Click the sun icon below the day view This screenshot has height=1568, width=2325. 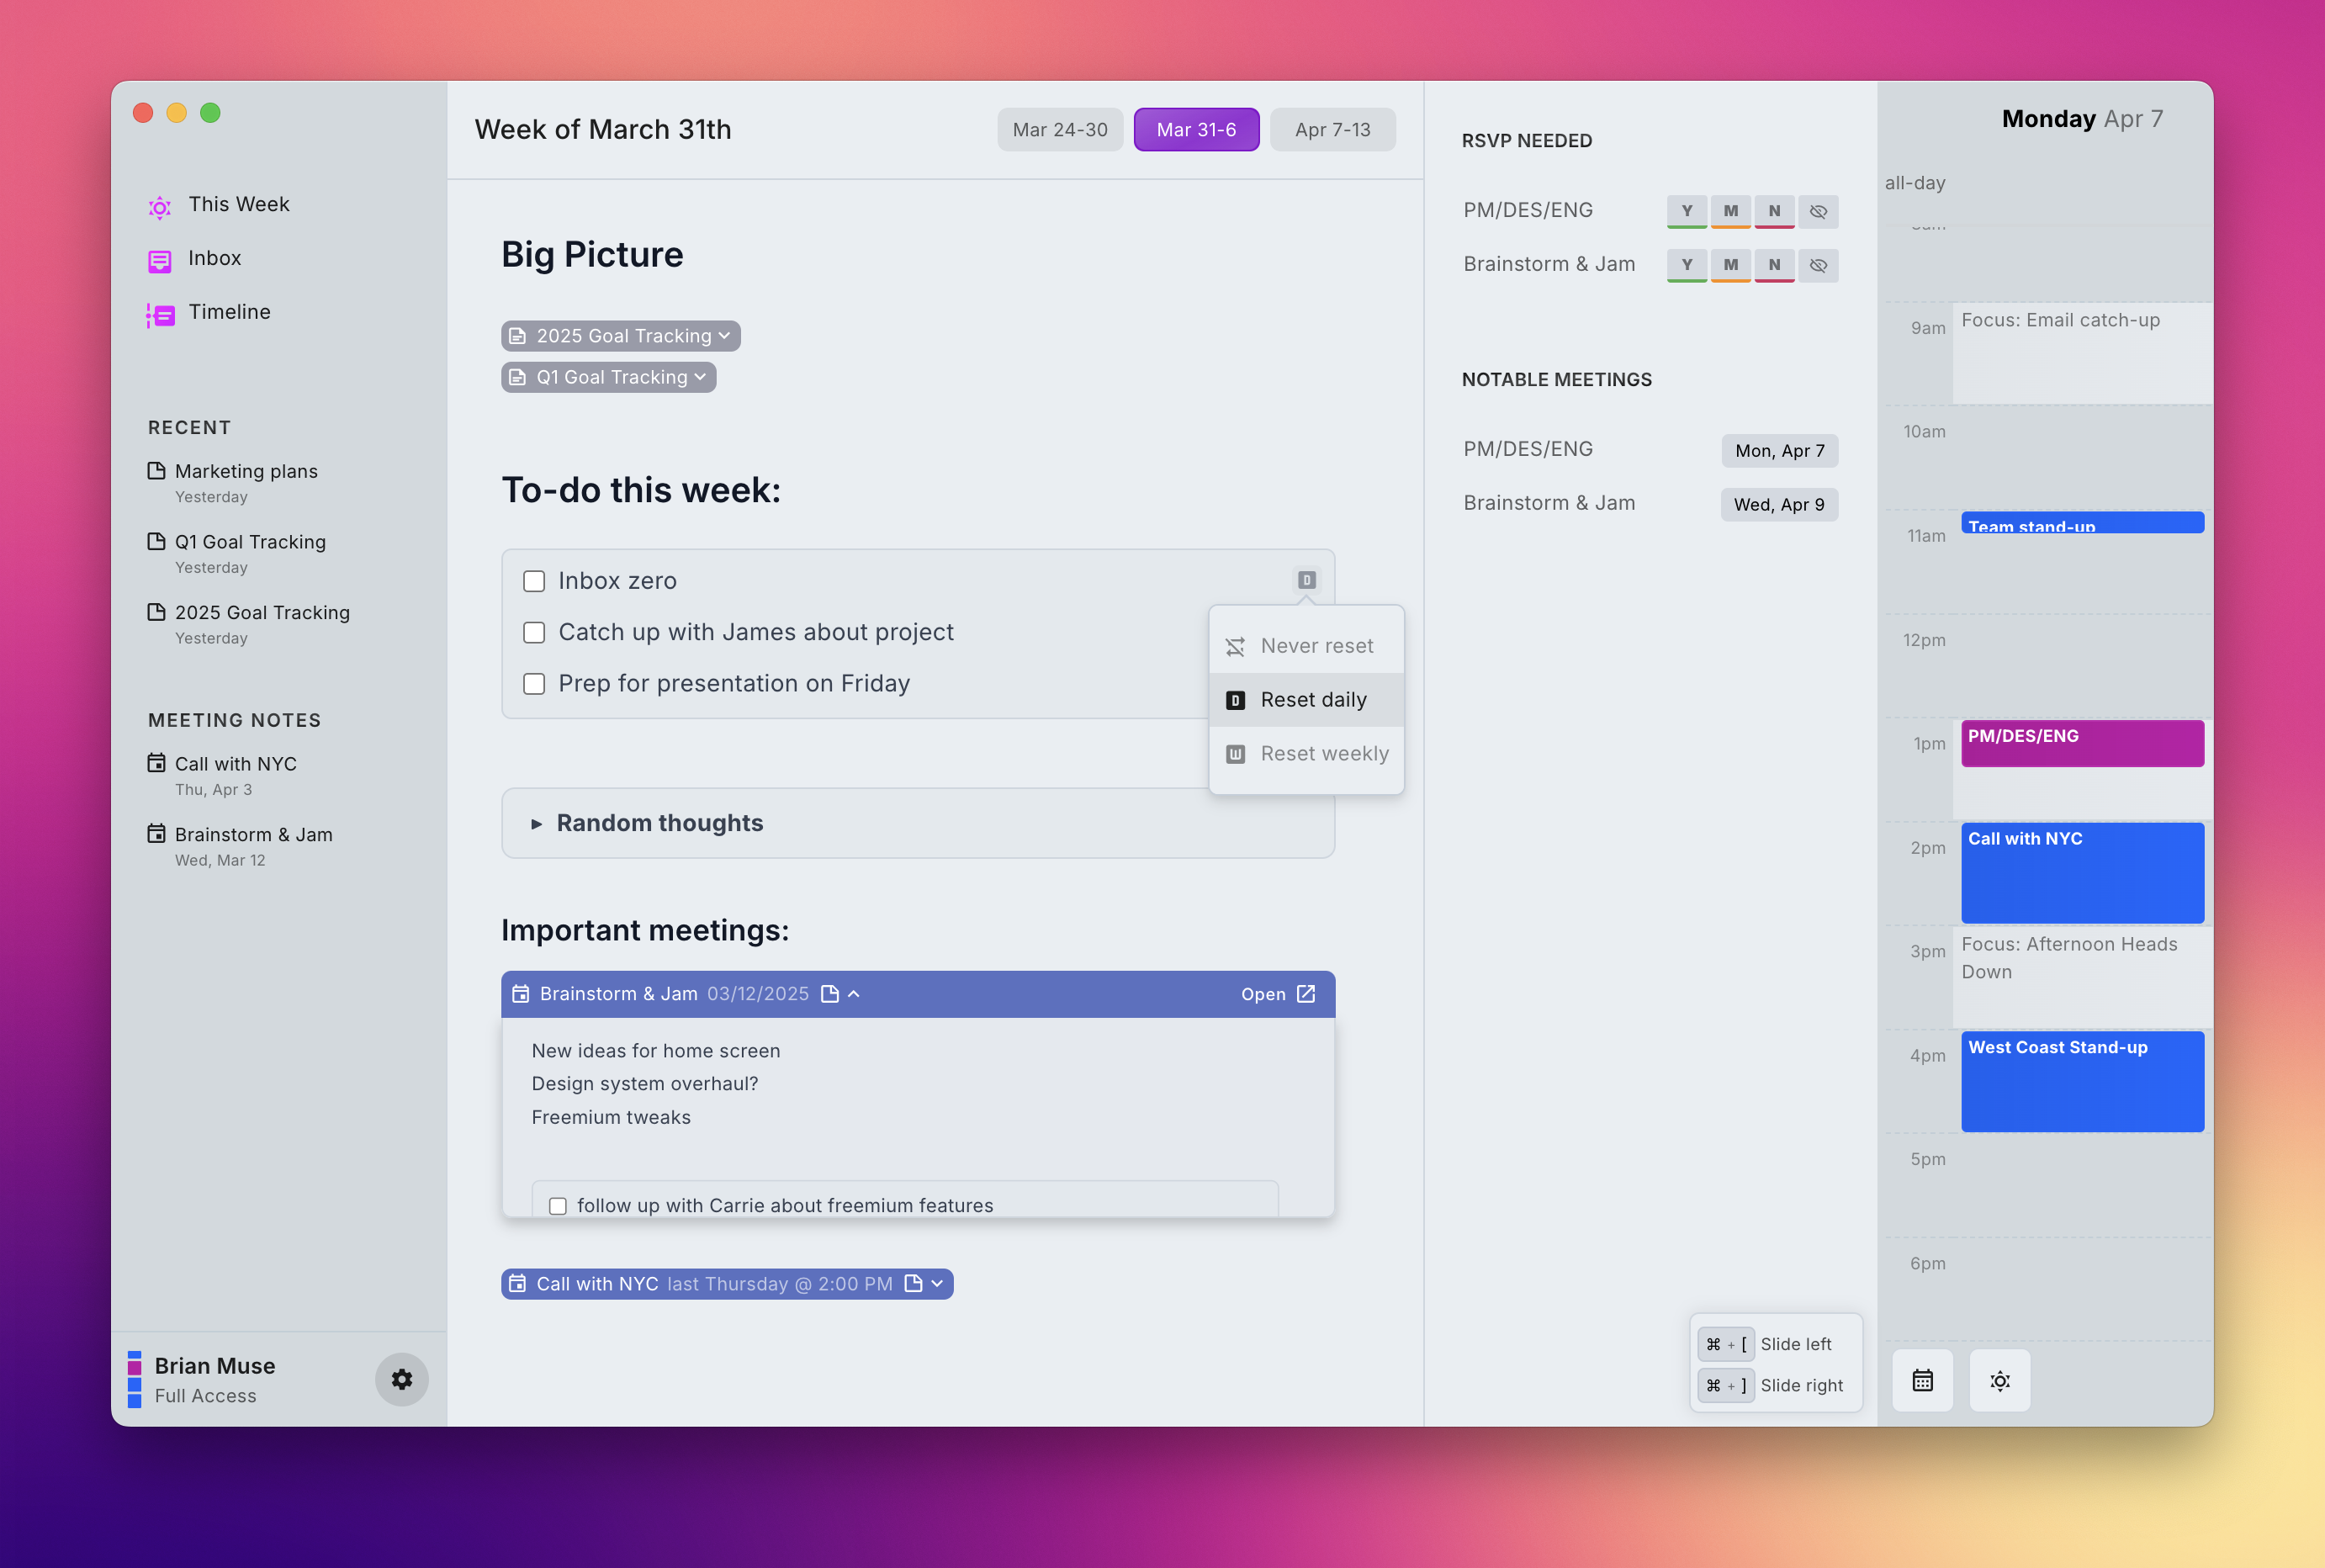tap(2000, 1381)
